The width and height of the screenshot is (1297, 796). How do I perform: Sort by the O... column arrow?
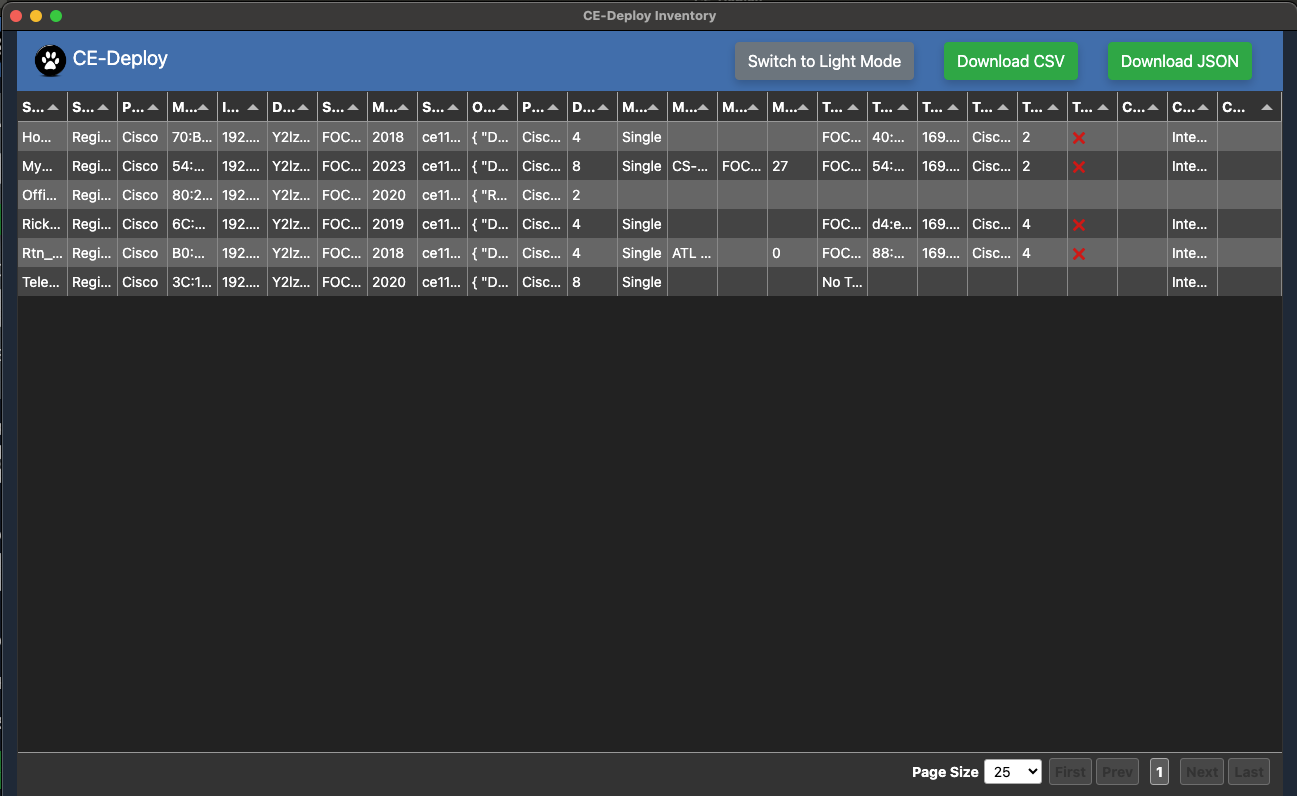(x=503, y=107)
